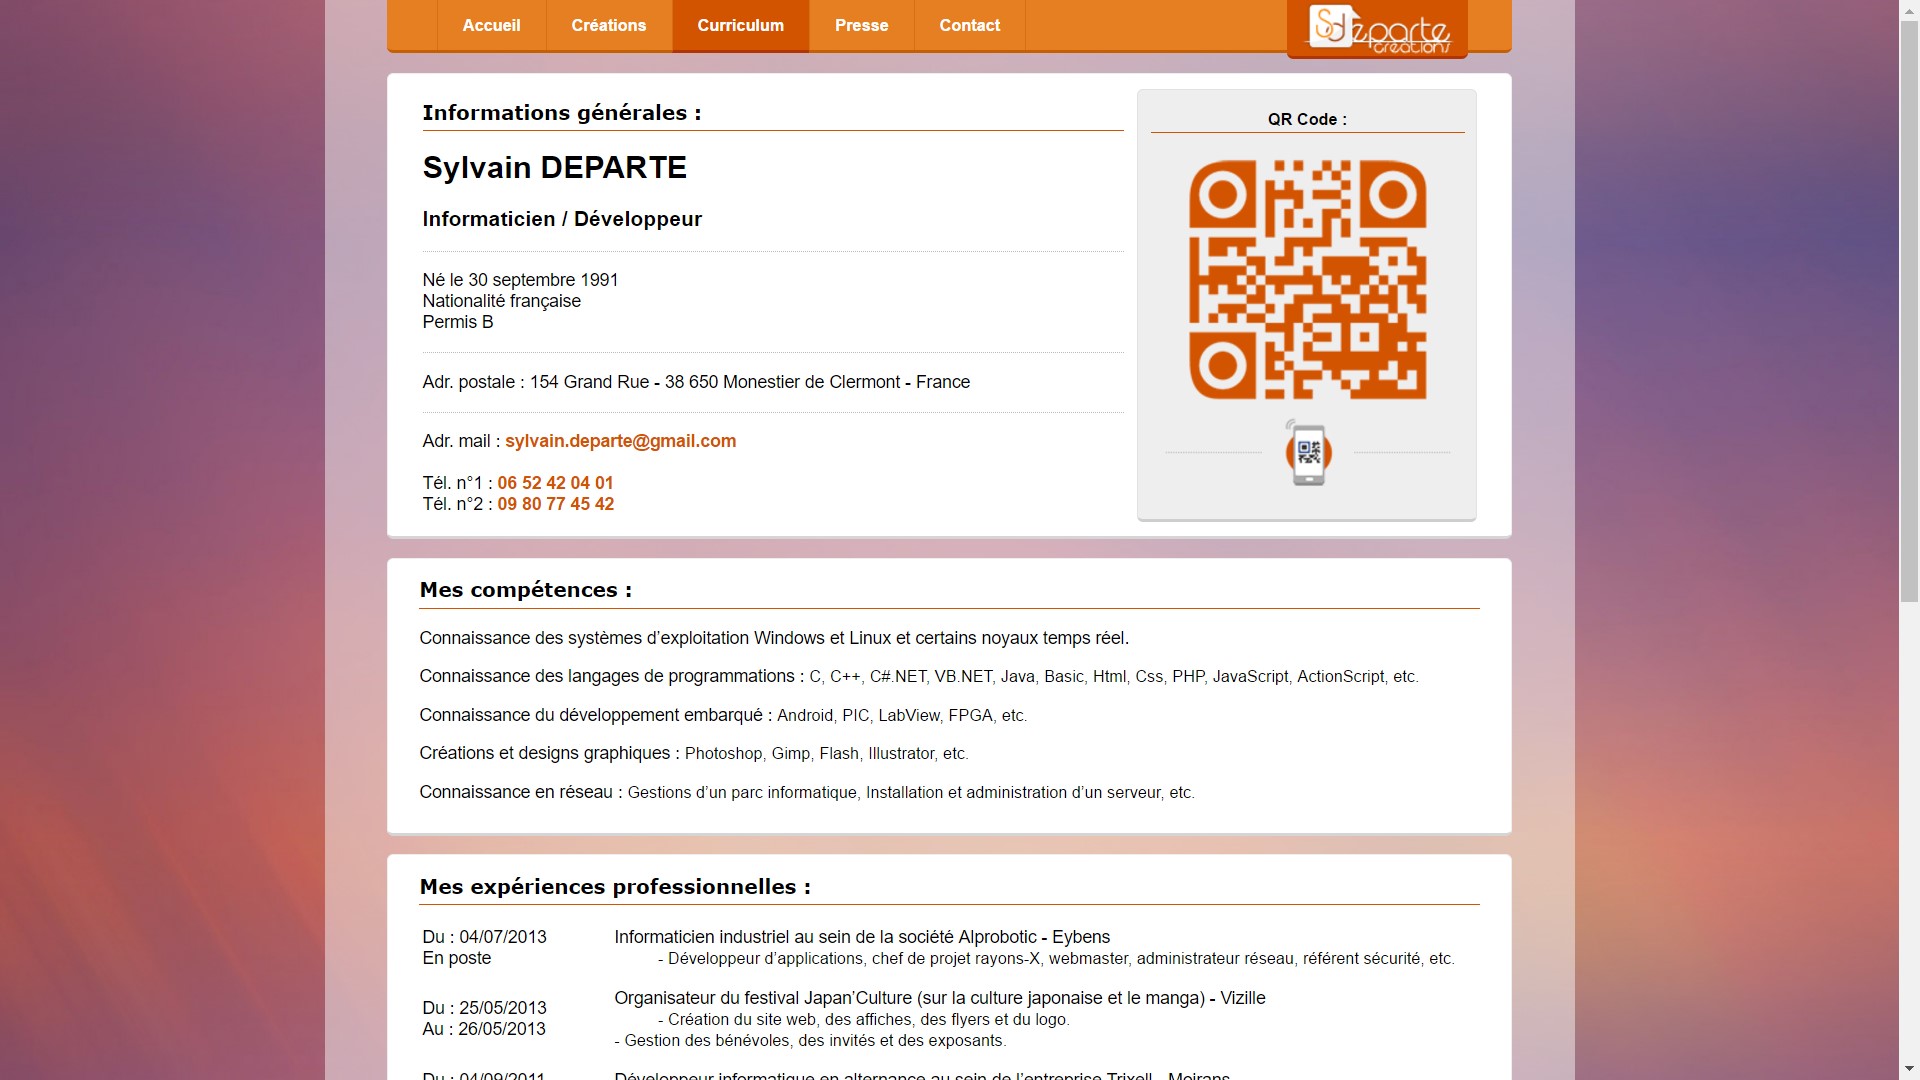
Task: Click the smartphone QR scan icon
Action: (1307, 453)
